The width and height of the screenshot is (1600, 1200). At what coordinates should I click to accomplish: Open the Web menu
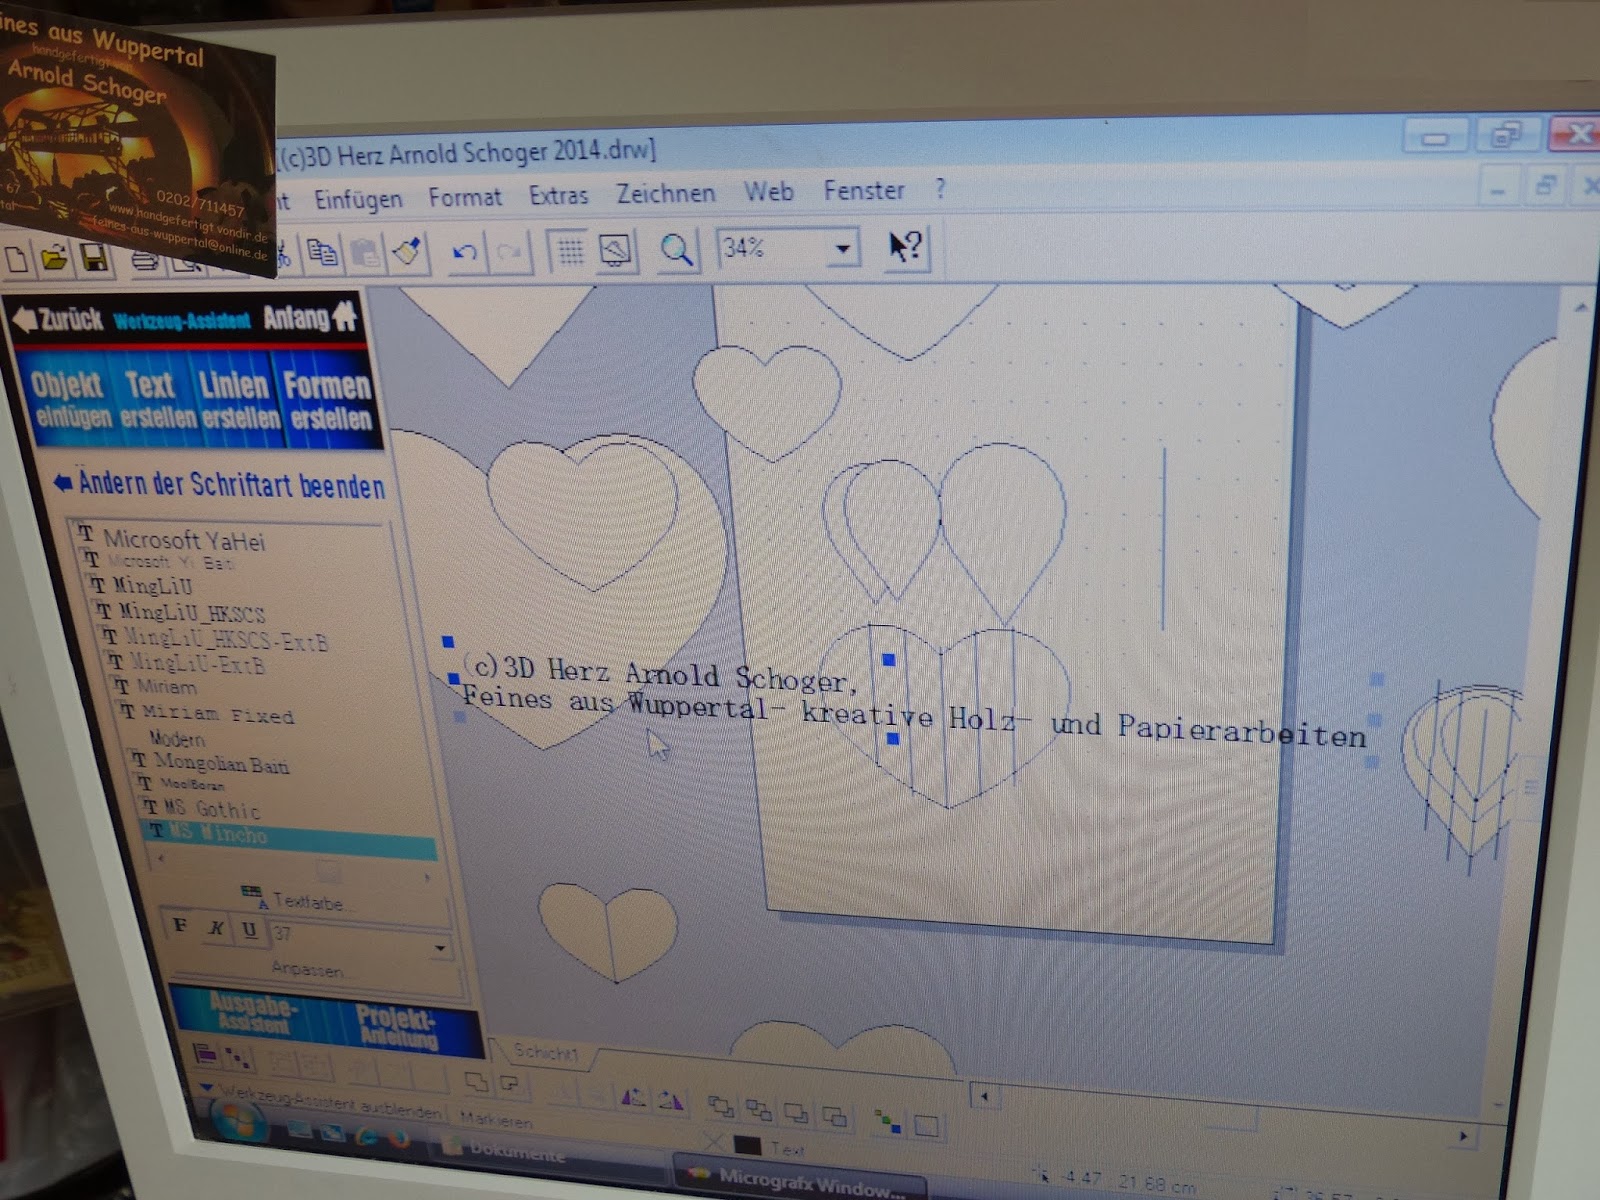coord(768,191)
